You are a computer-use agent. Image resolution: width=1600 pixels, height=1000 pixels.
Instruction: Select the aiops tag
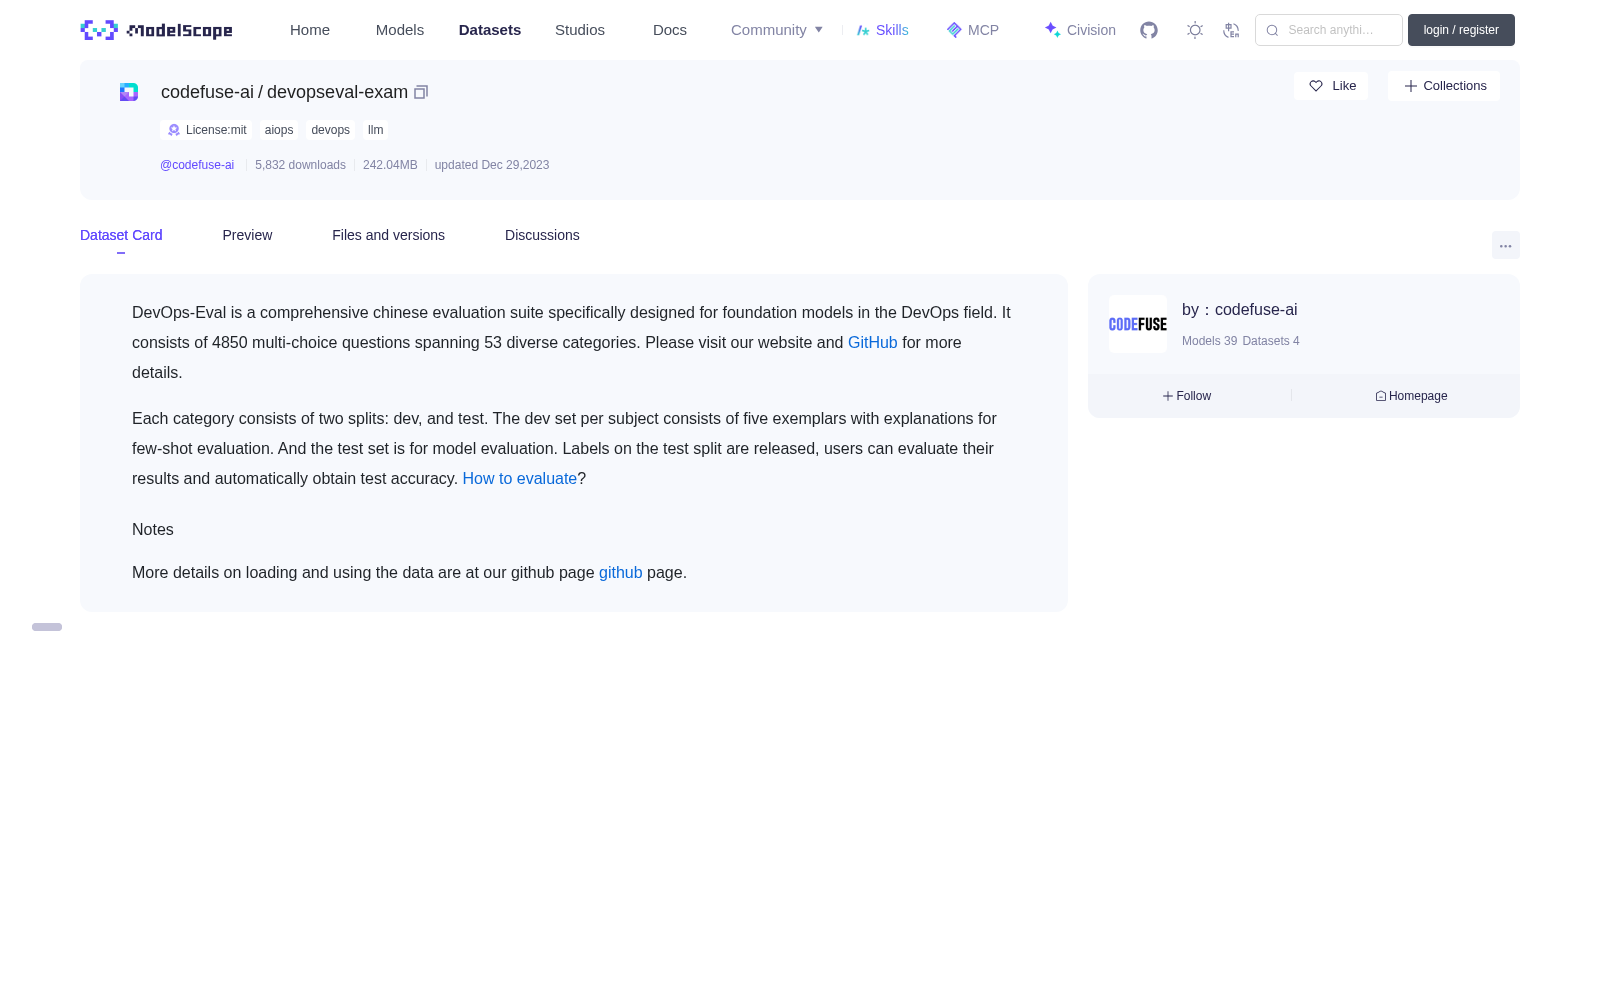[279, 130]
